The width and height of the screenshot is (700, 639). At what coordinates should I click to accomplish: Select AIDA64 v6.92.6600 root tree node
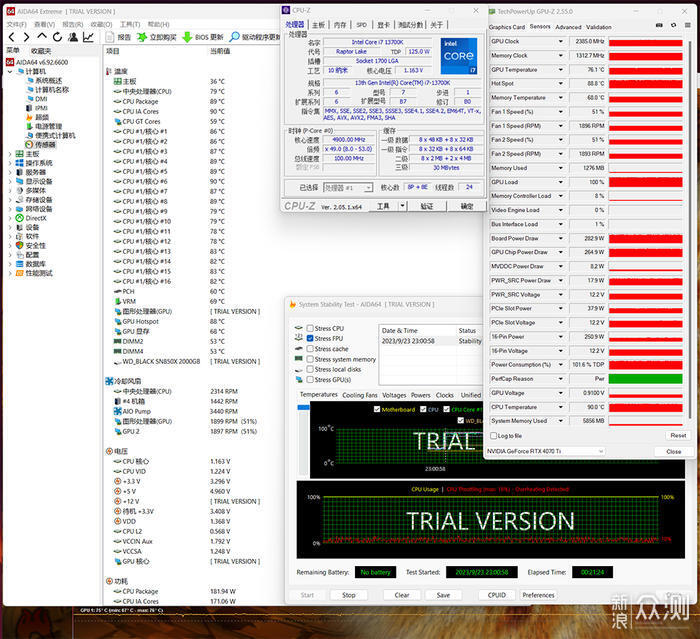(x=37, y=62)
